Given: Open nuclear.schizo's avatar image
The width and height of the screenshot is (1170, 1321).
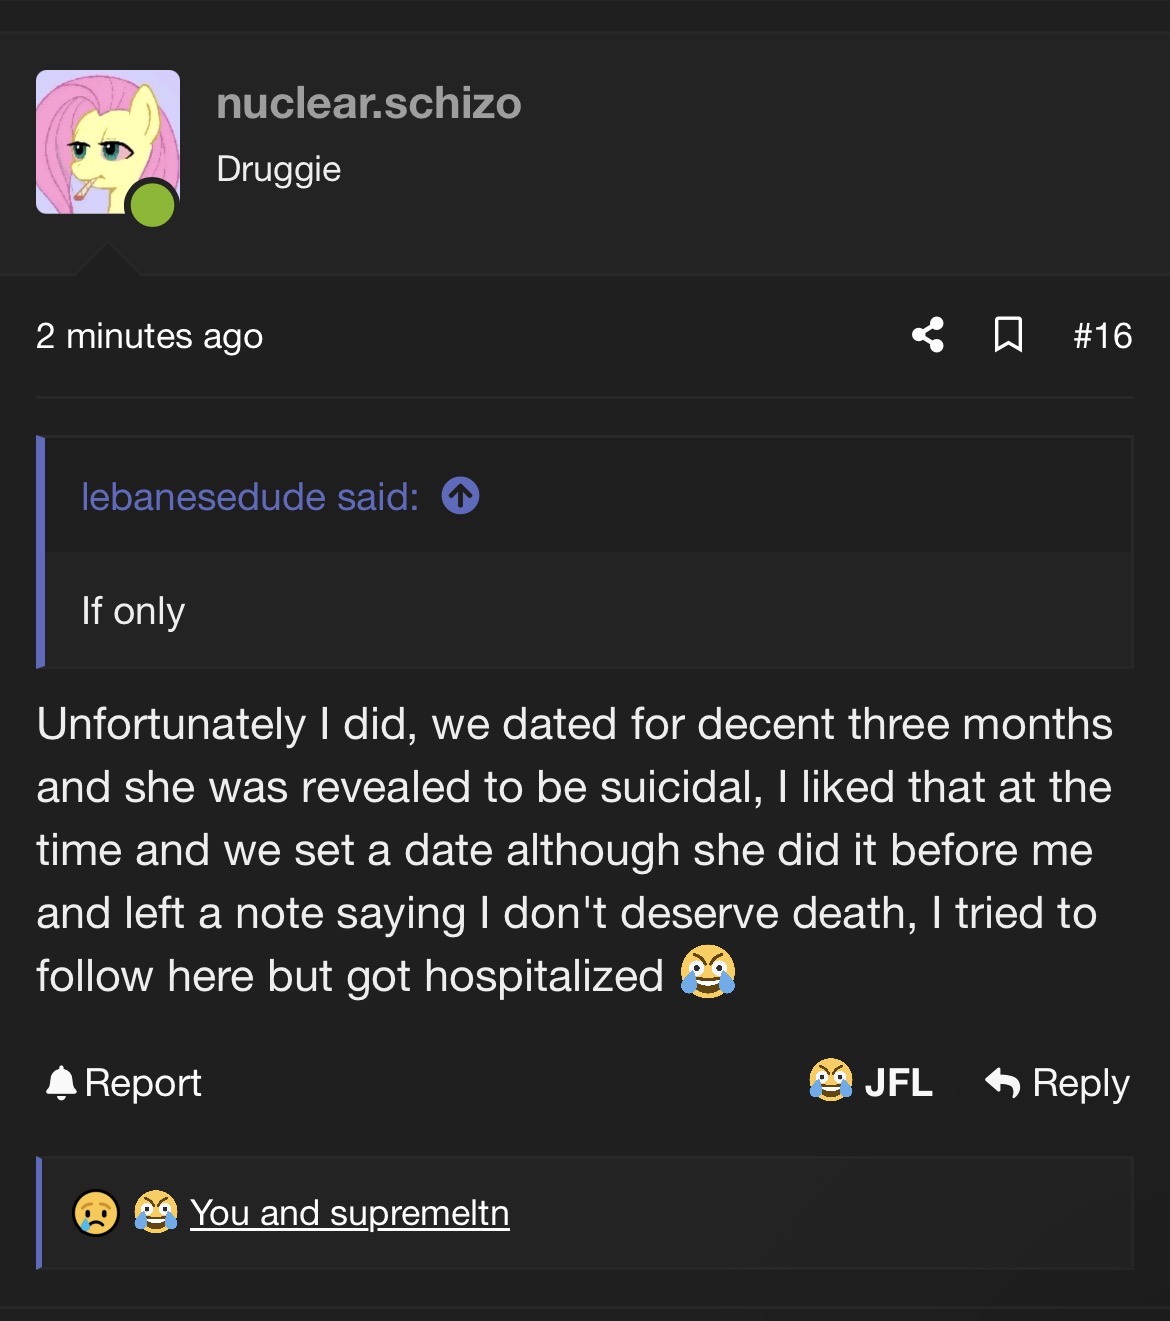Looking at the screenshot, I should [x=108, y=142].
